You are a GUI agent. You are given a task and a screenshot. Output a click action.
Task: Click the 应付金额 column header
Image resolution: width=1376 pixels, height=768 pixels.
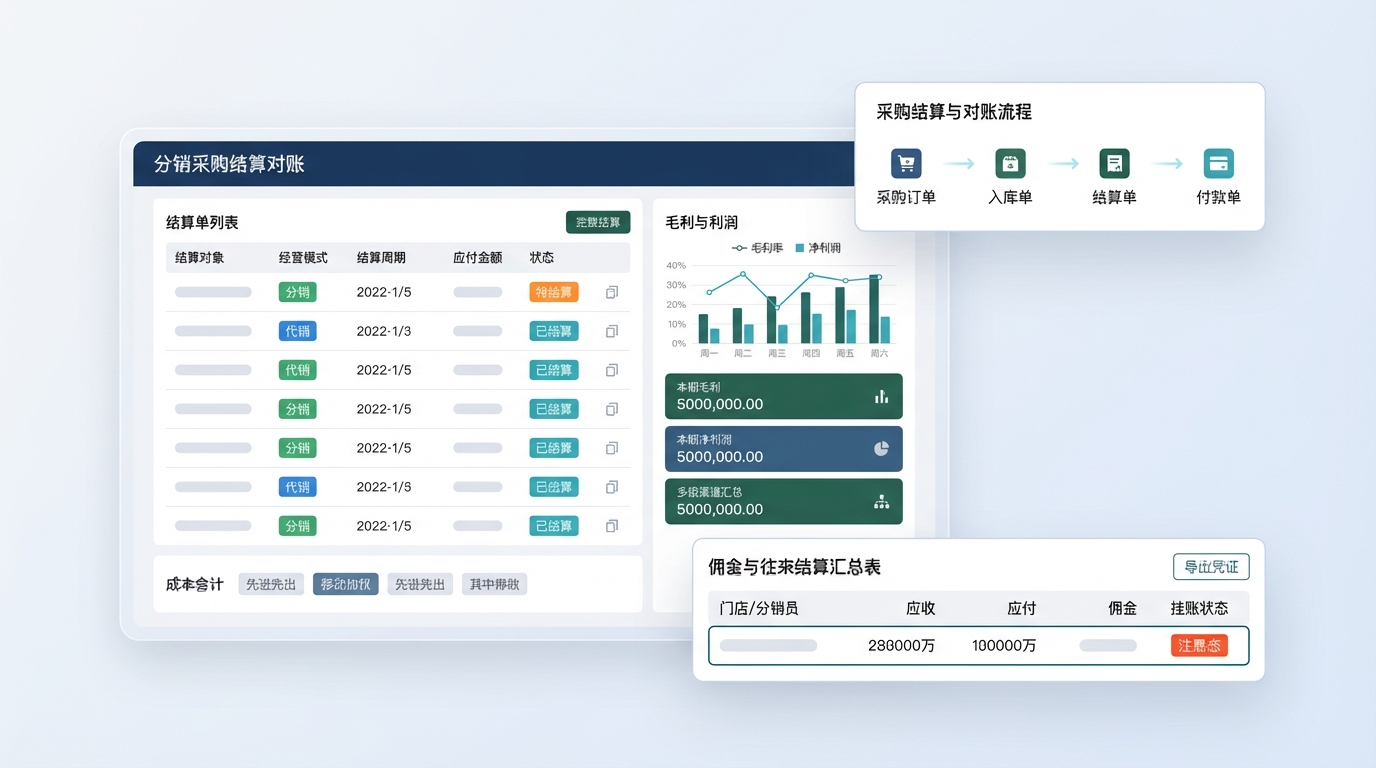coord(477,258)
